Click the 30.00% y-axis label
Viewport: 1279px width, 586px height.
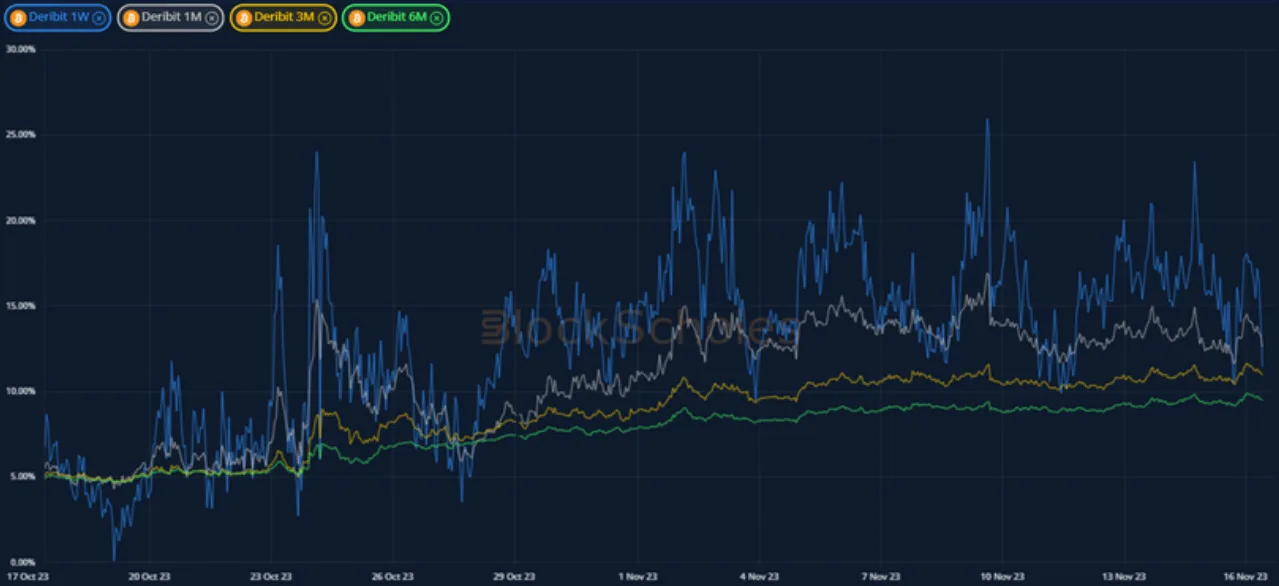tap(20, 48)
